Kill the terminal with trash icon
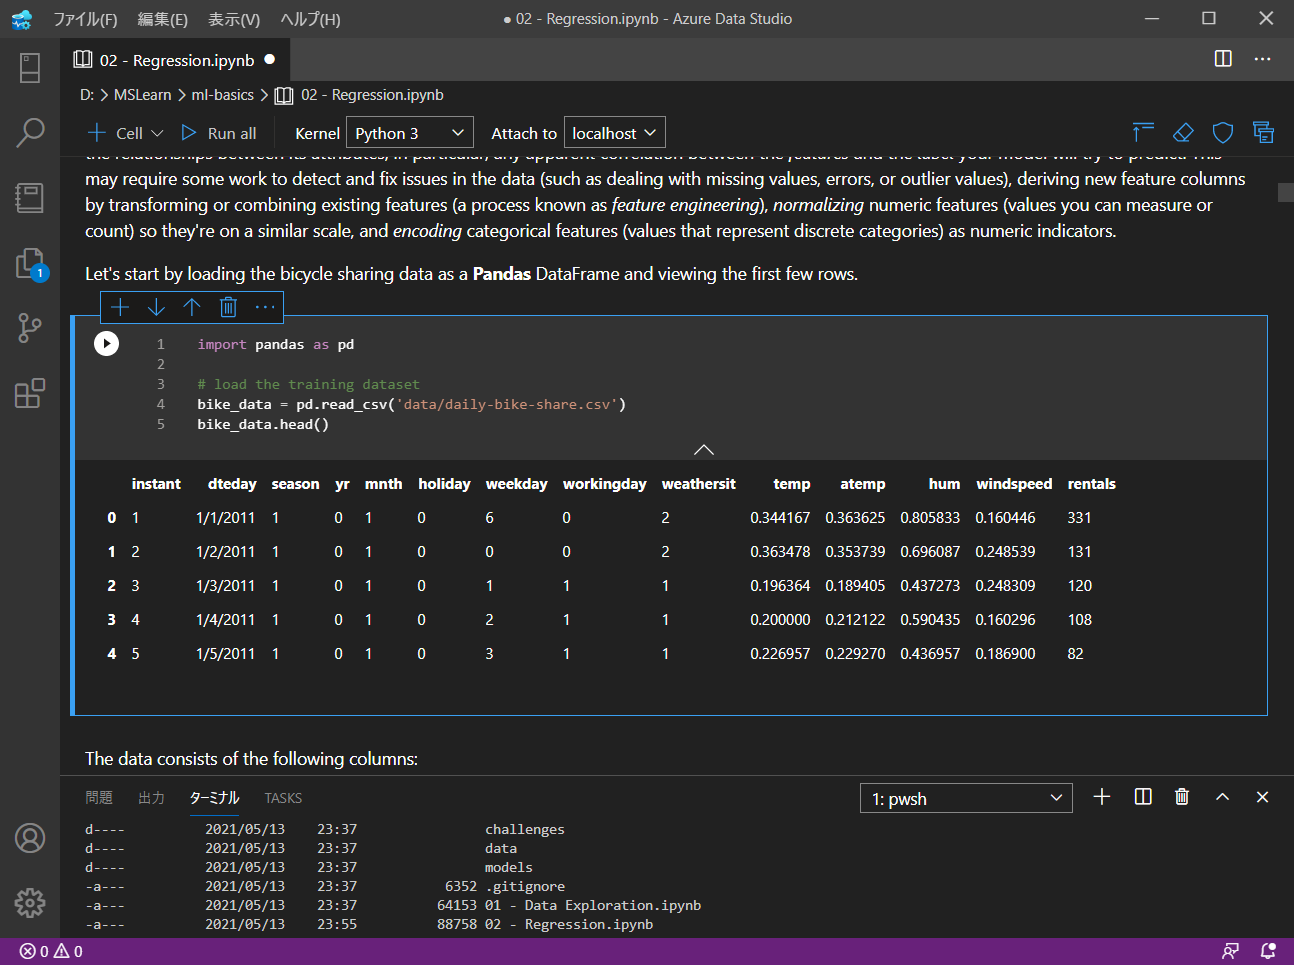 (x=1182, y=797)
